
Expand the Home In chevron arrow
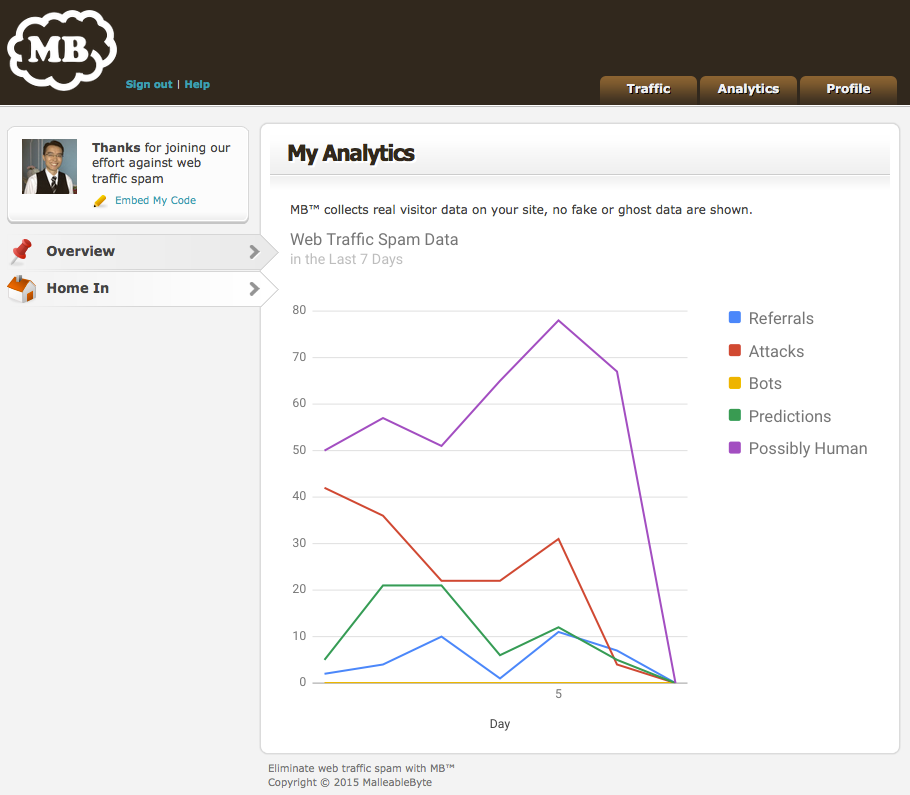coord(254,289)
